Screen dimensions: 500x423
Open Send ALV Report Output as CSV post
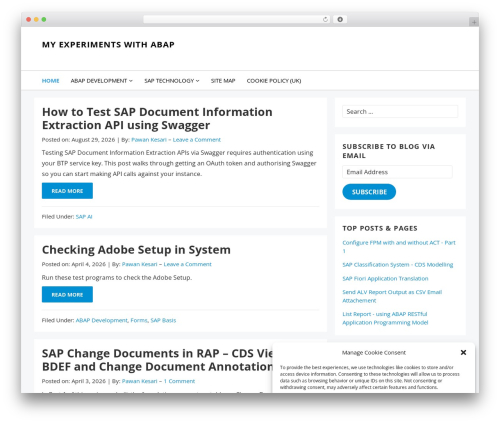[392, 296]
